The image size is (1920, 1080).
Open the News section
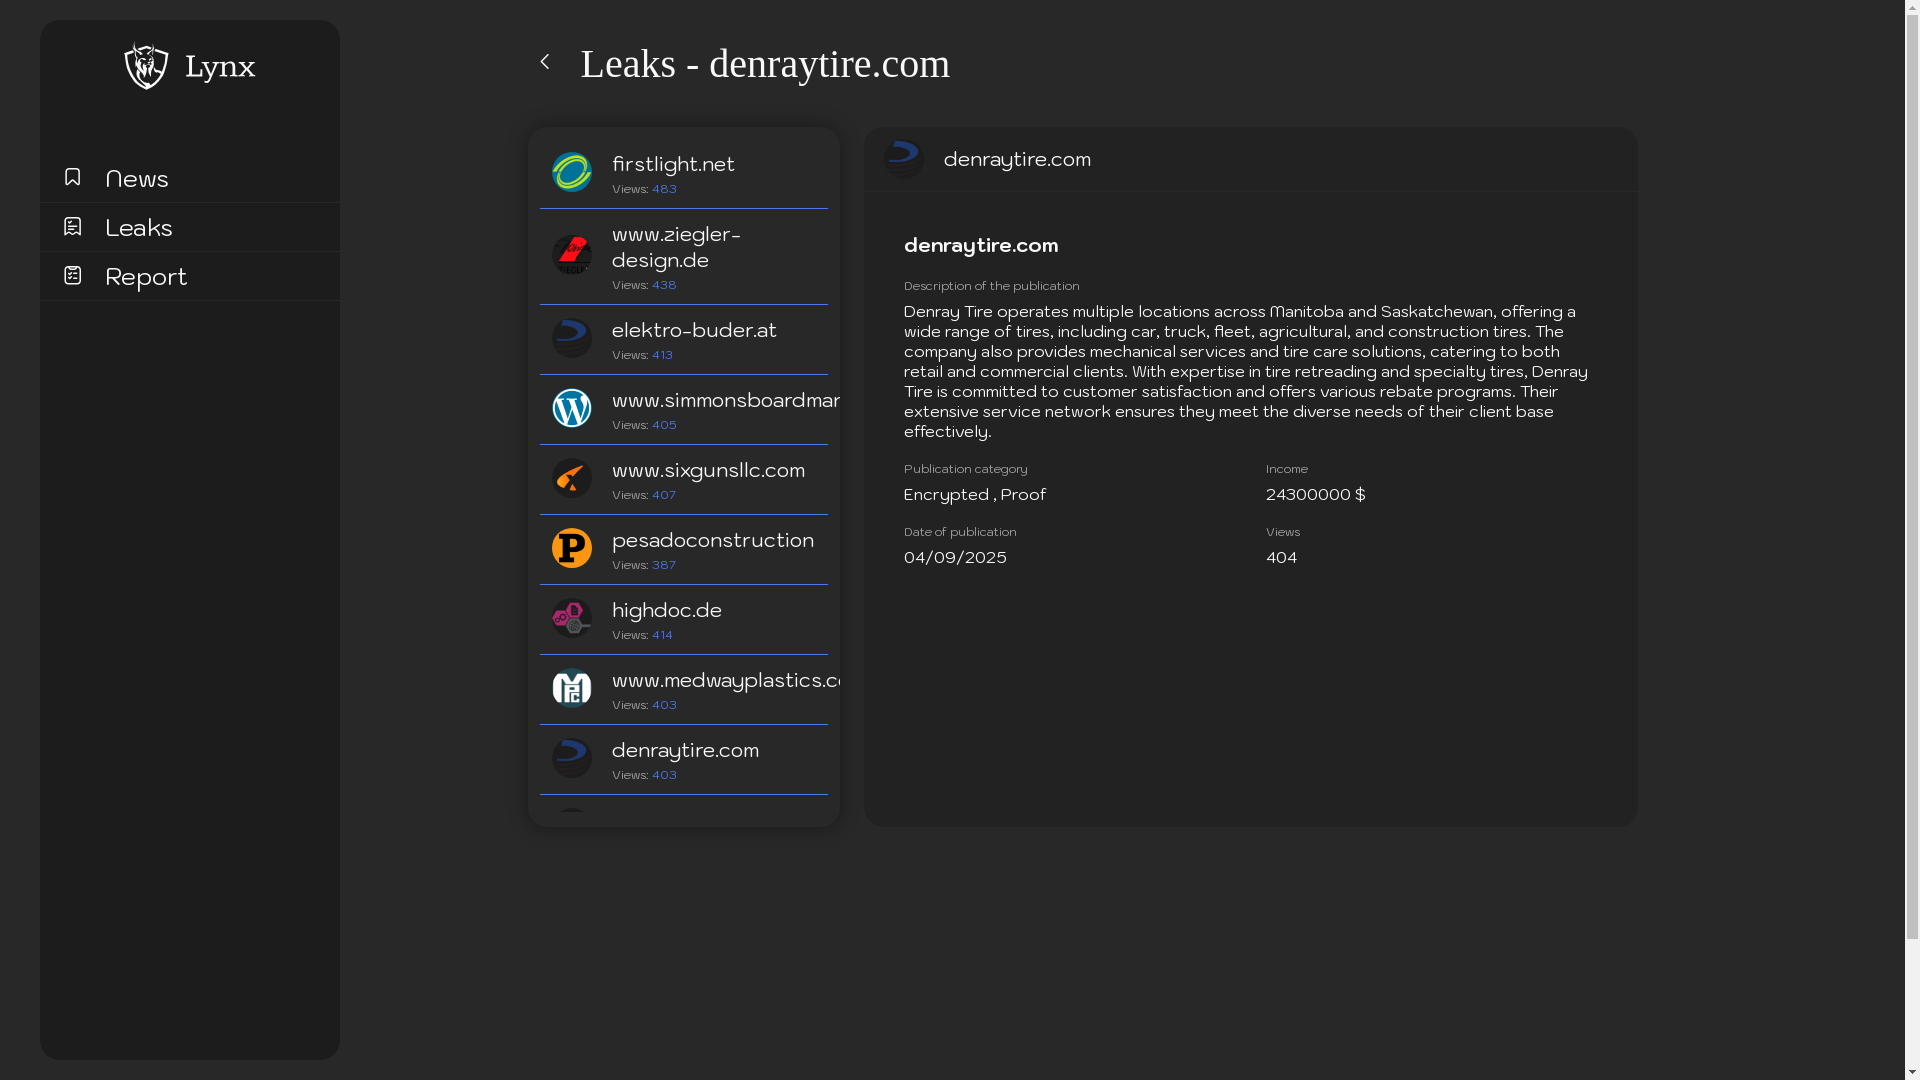pyautogui.click(x=136, y=178)
